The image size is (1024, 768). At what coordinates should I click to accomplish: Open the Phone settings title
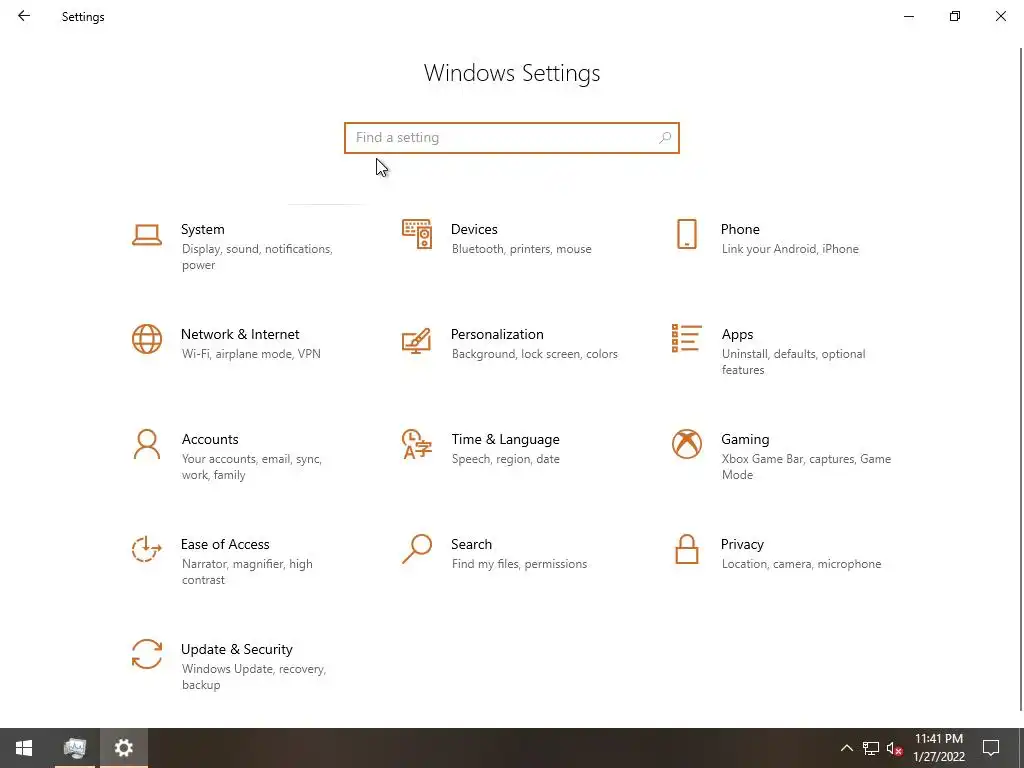tap(740, 229)
